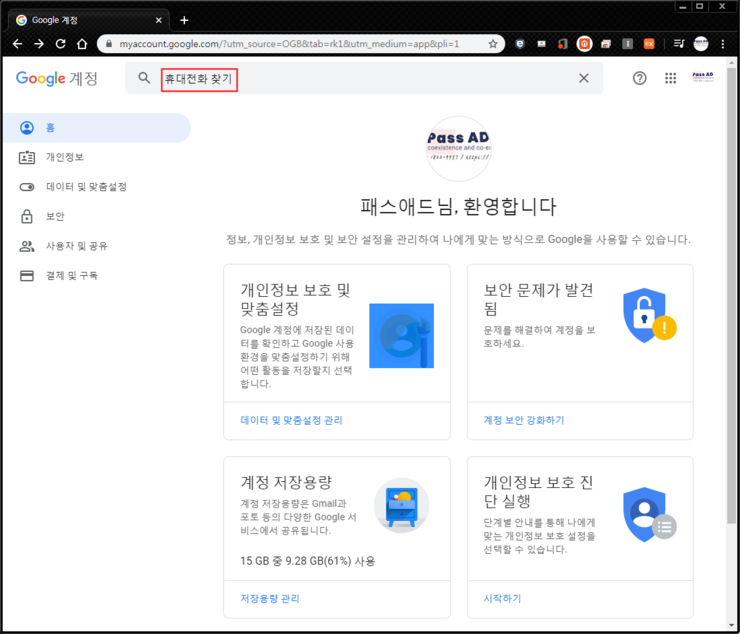Click the 개인정보 보호 및 맞춤설정 card illustration
This screenshot has width=740, height=634.
(401, 336)
